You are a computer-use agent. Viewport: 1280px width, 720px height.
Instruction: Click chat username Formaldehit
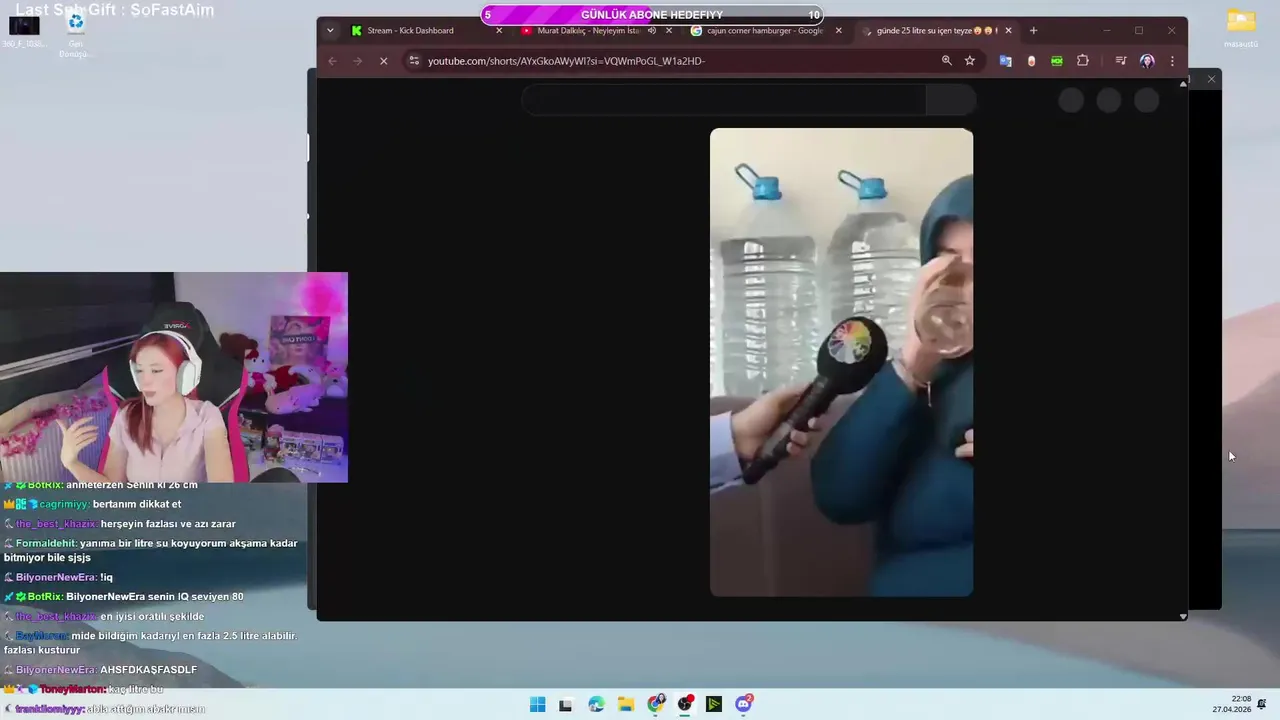[46, 543]
